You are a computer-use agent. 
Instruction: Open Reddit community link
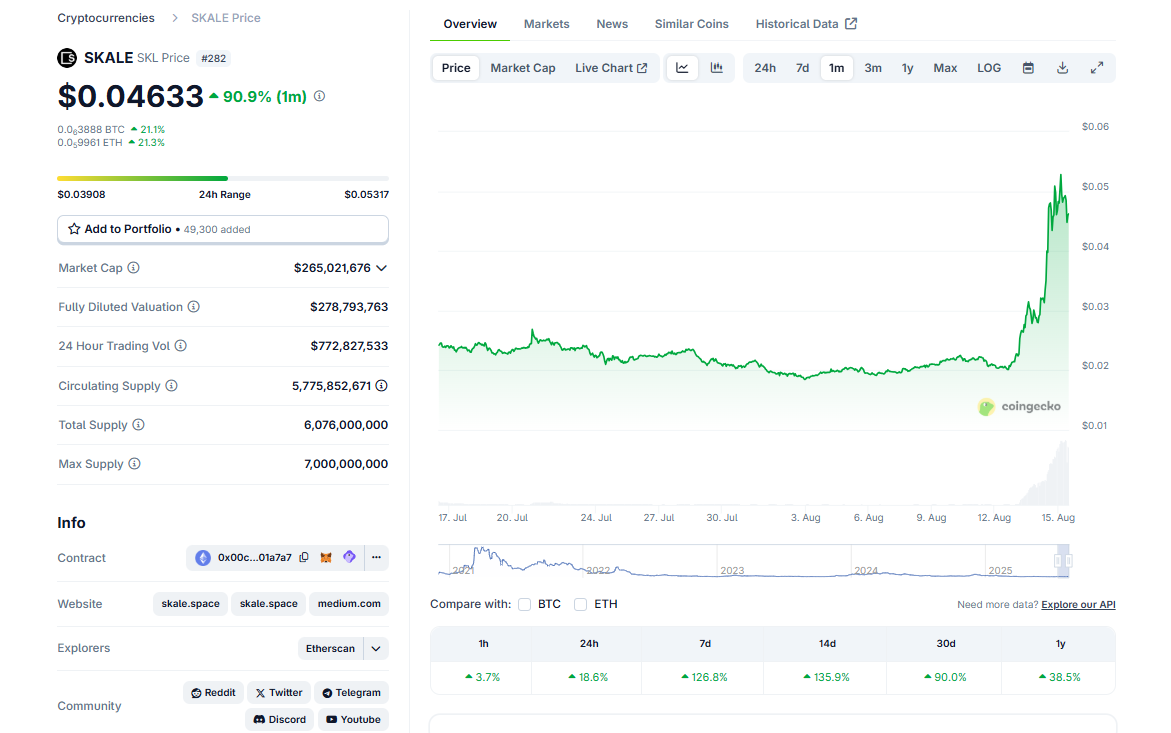[214, 693]
